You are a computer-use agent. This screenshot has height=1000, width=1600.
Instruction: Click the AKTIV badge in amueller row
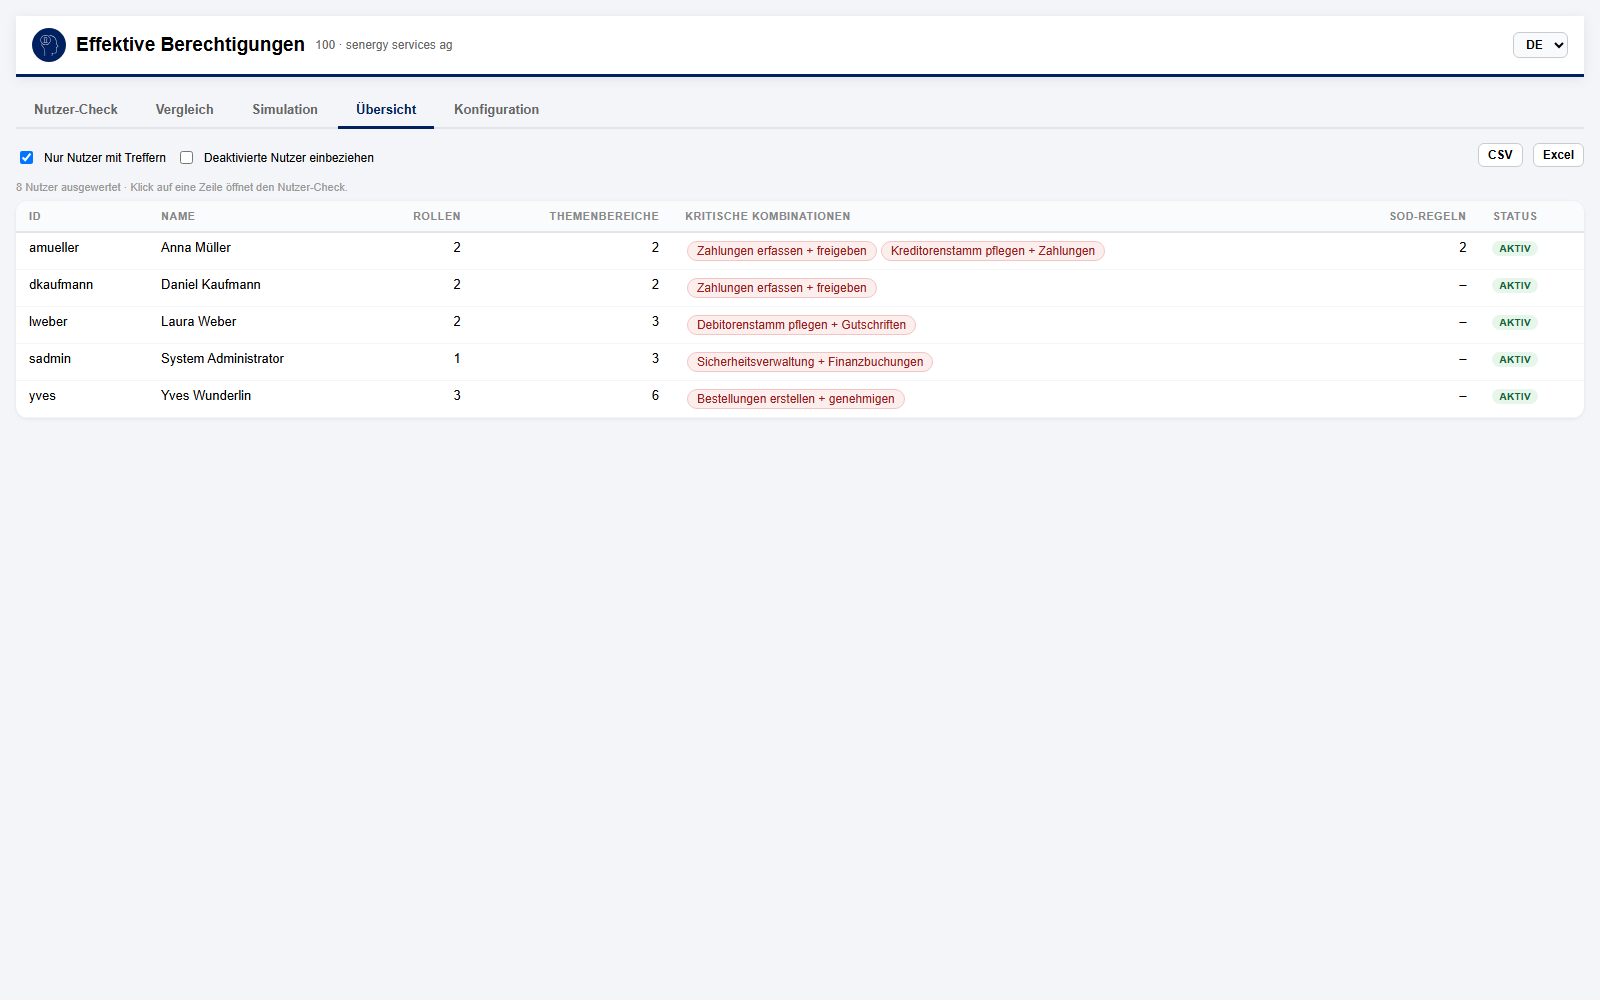(x=1515, y=249)
